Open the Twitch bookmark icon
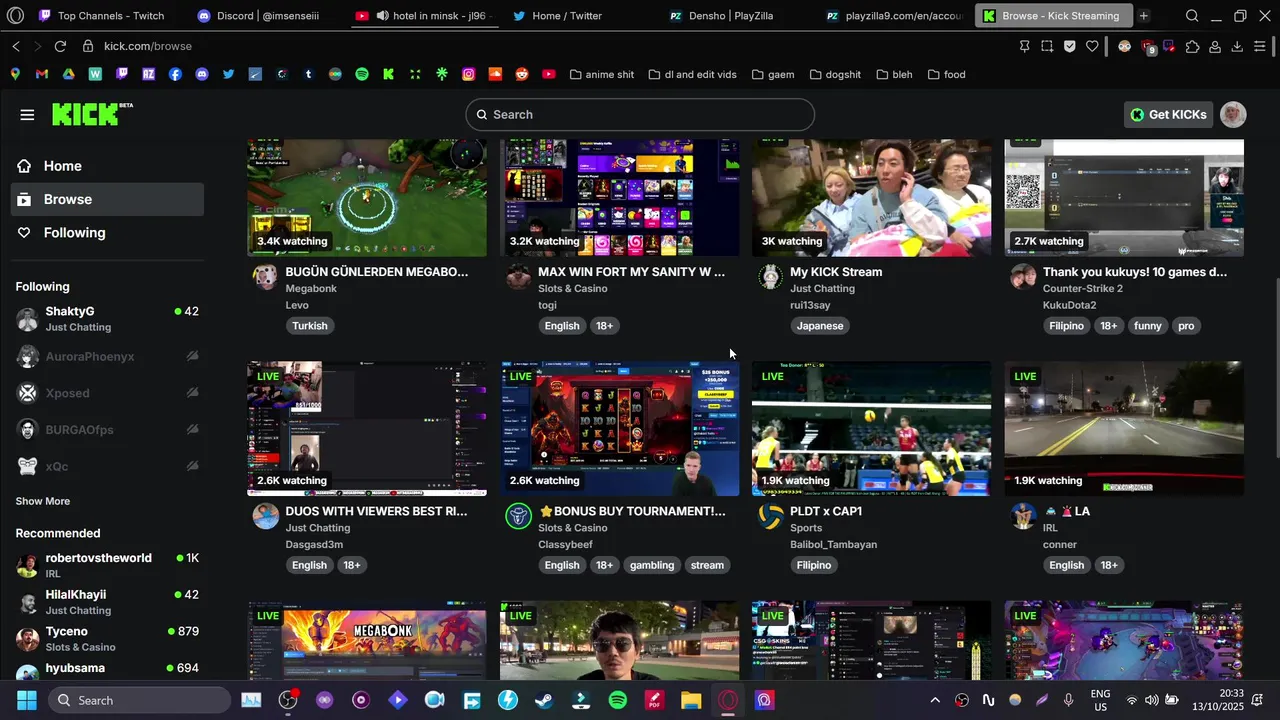This screenshot has width=1280, height=720. [x=122, y=74]
